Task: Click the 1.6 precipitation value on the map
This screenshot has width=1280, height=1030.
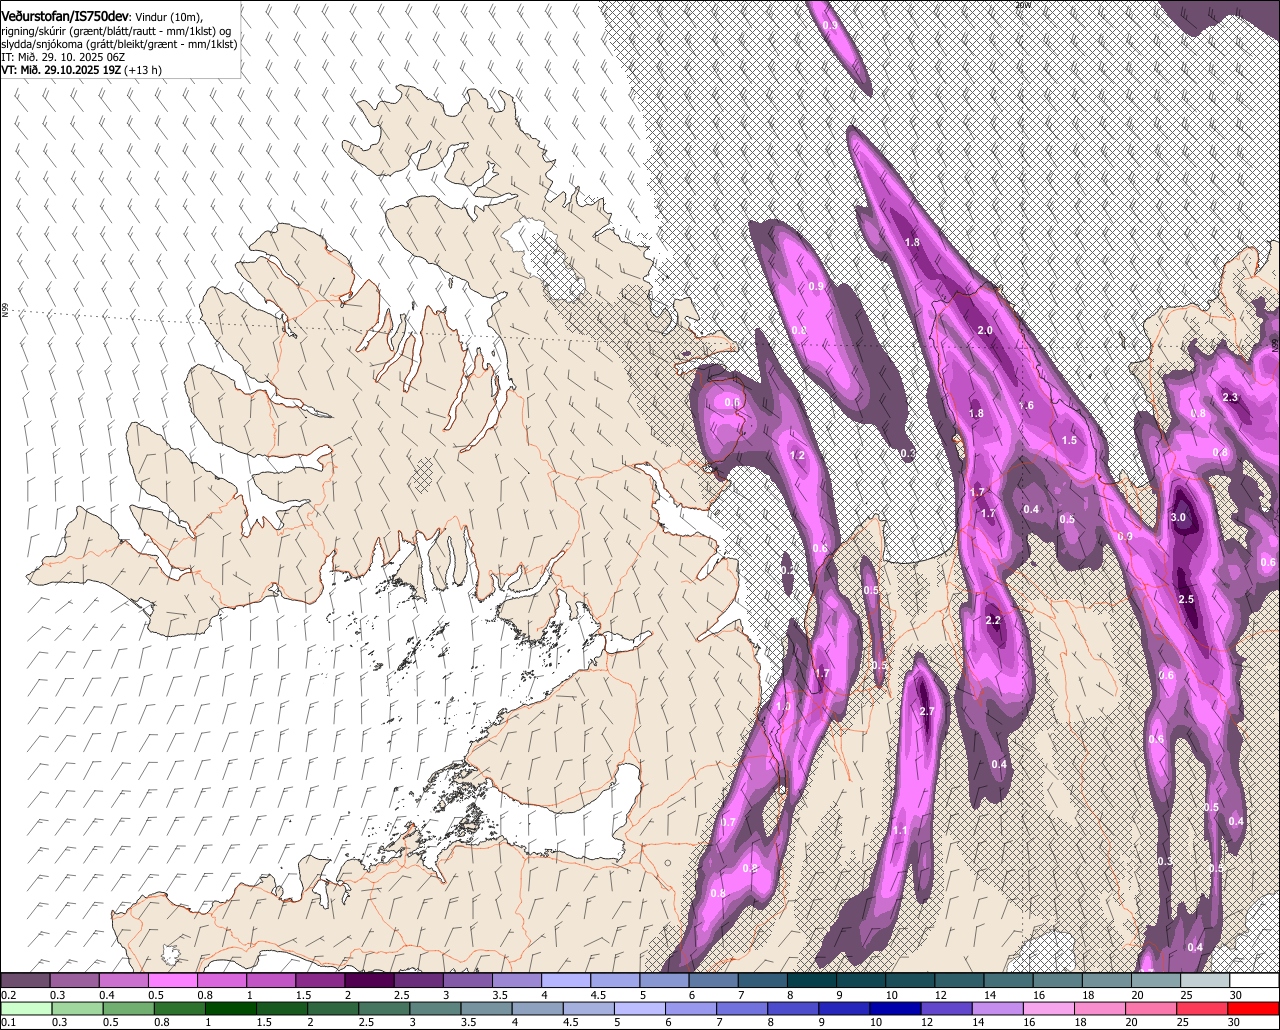Action: [x=1026, y=406]
